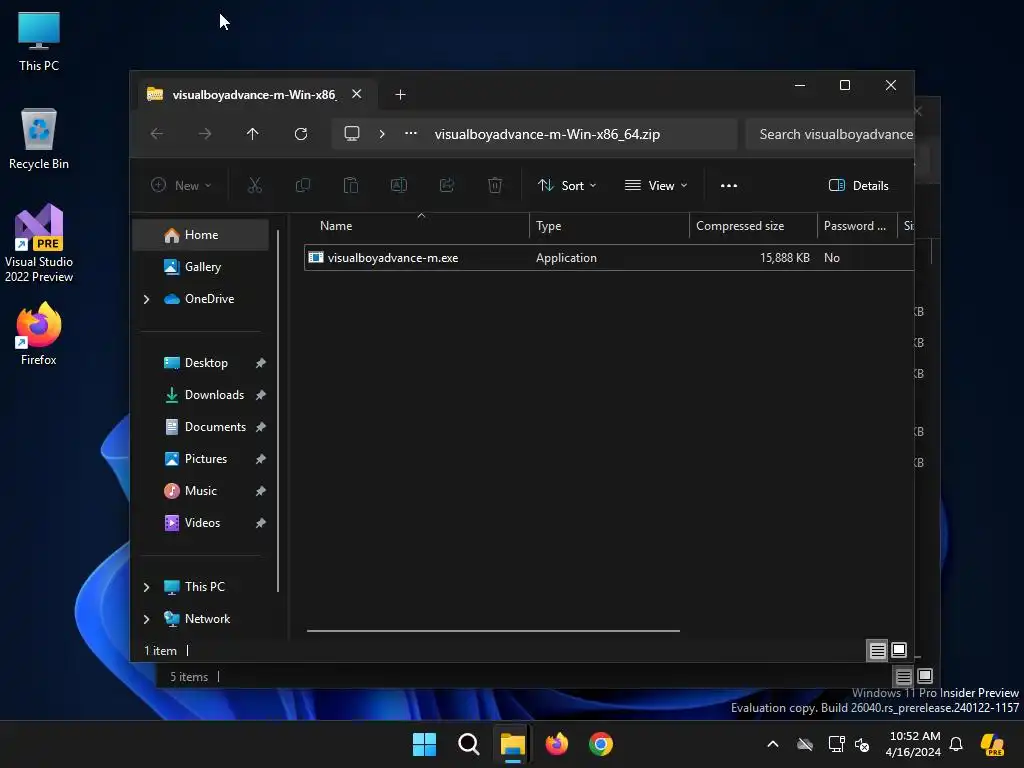Image resolution: width=1024 pixels, height=768 pixels.
Task: Open Desktop in navigation pane
Action: (206, 363)
